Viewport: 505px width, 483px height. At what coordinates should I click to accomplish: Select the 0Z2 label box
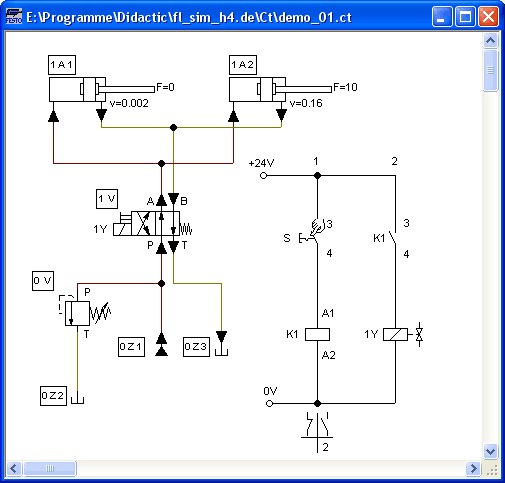coord(53,396)
